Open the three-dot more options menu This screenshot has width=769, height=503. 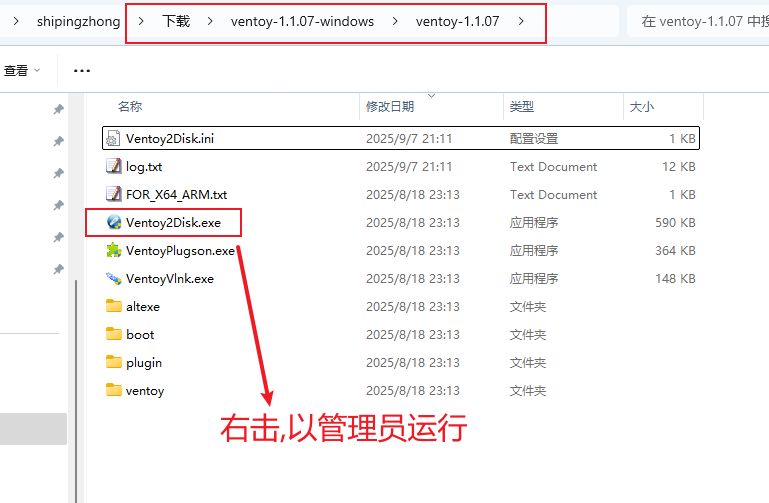point(82,71)
